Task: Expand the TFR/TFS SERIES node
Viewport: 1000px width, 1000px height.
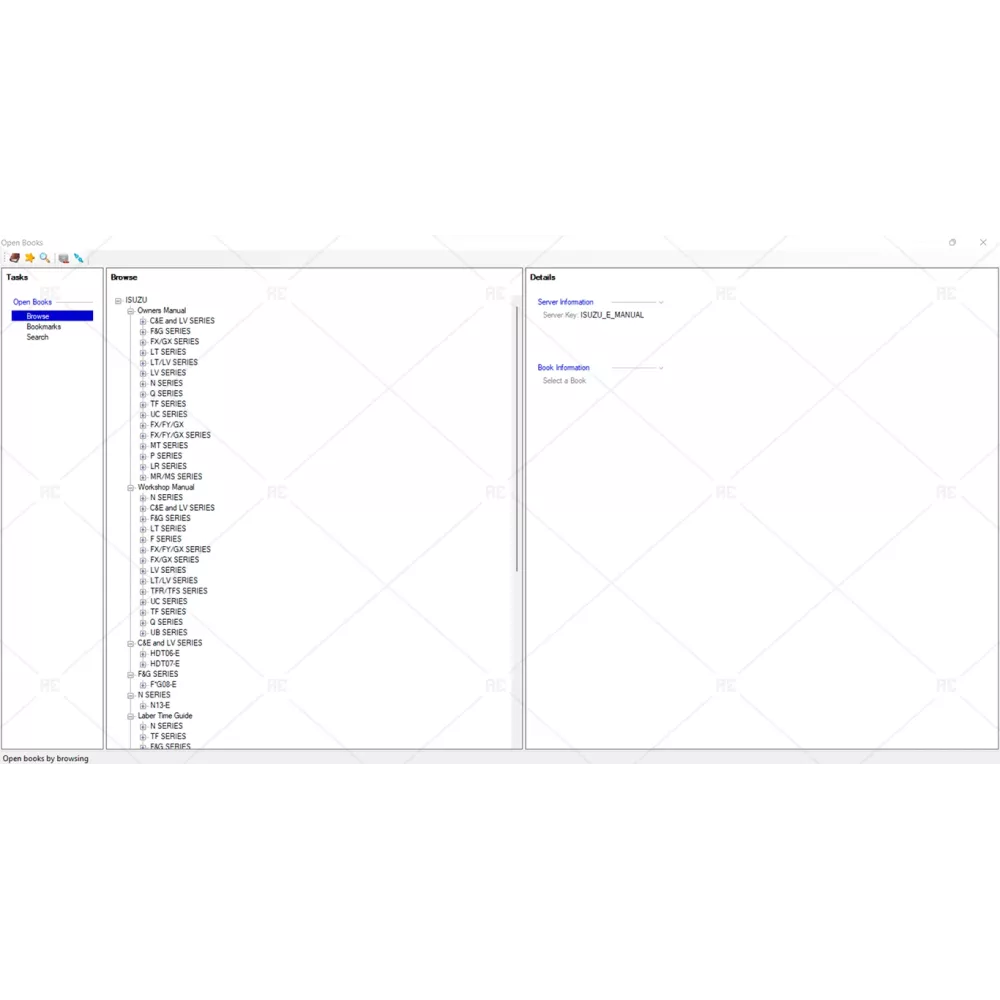Action: [x=143, y=591]
